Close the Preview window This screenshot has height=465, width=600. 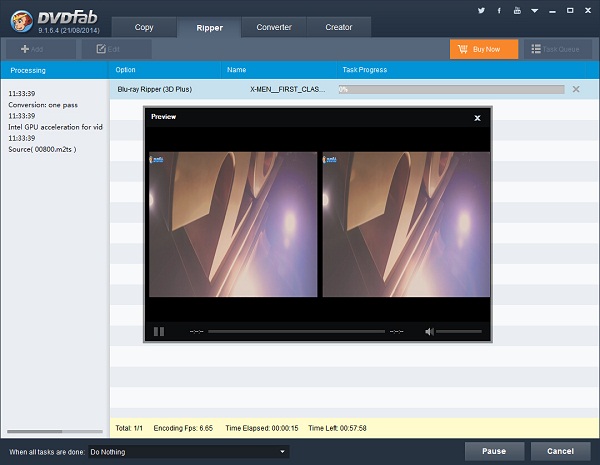[477, 118]
